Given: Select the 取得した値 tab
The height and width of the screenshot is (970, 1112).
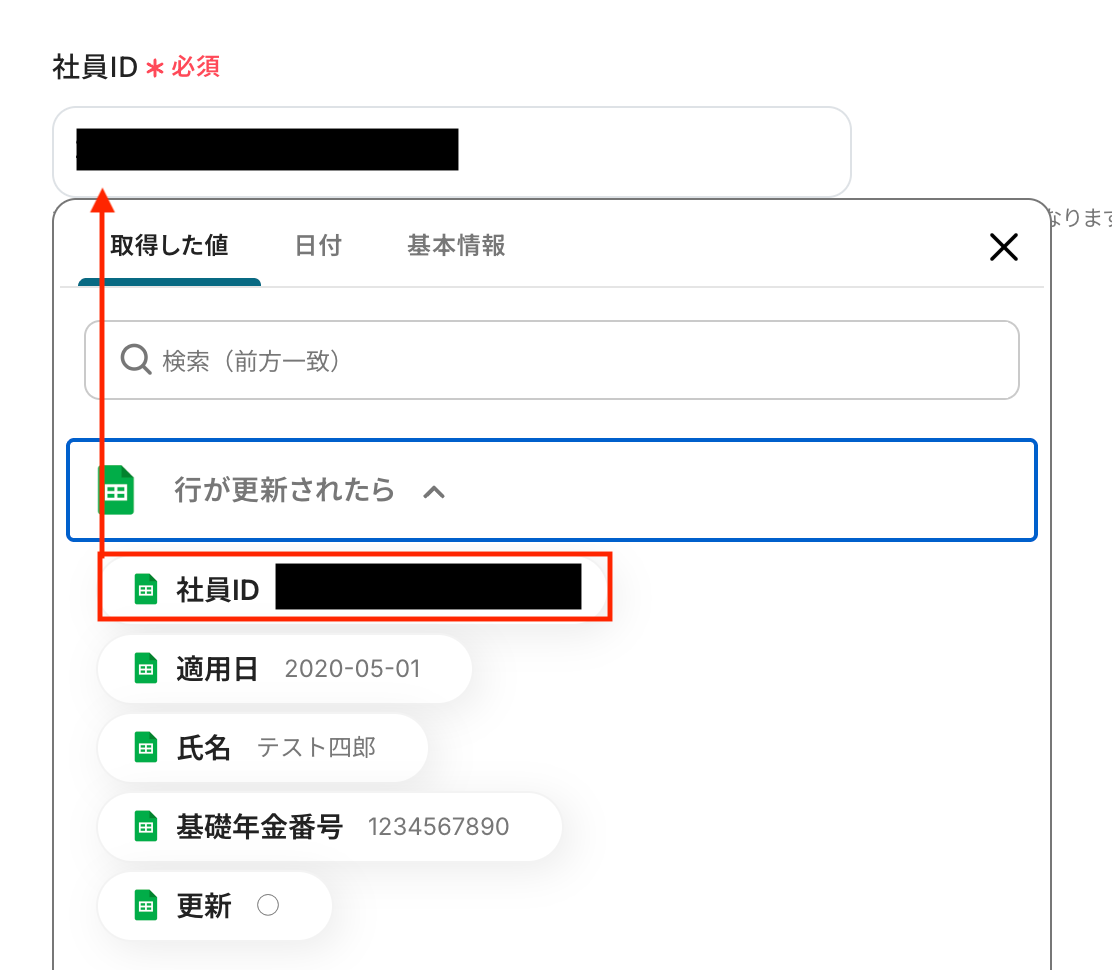Looking at the screenshot, I should point(169,245).
